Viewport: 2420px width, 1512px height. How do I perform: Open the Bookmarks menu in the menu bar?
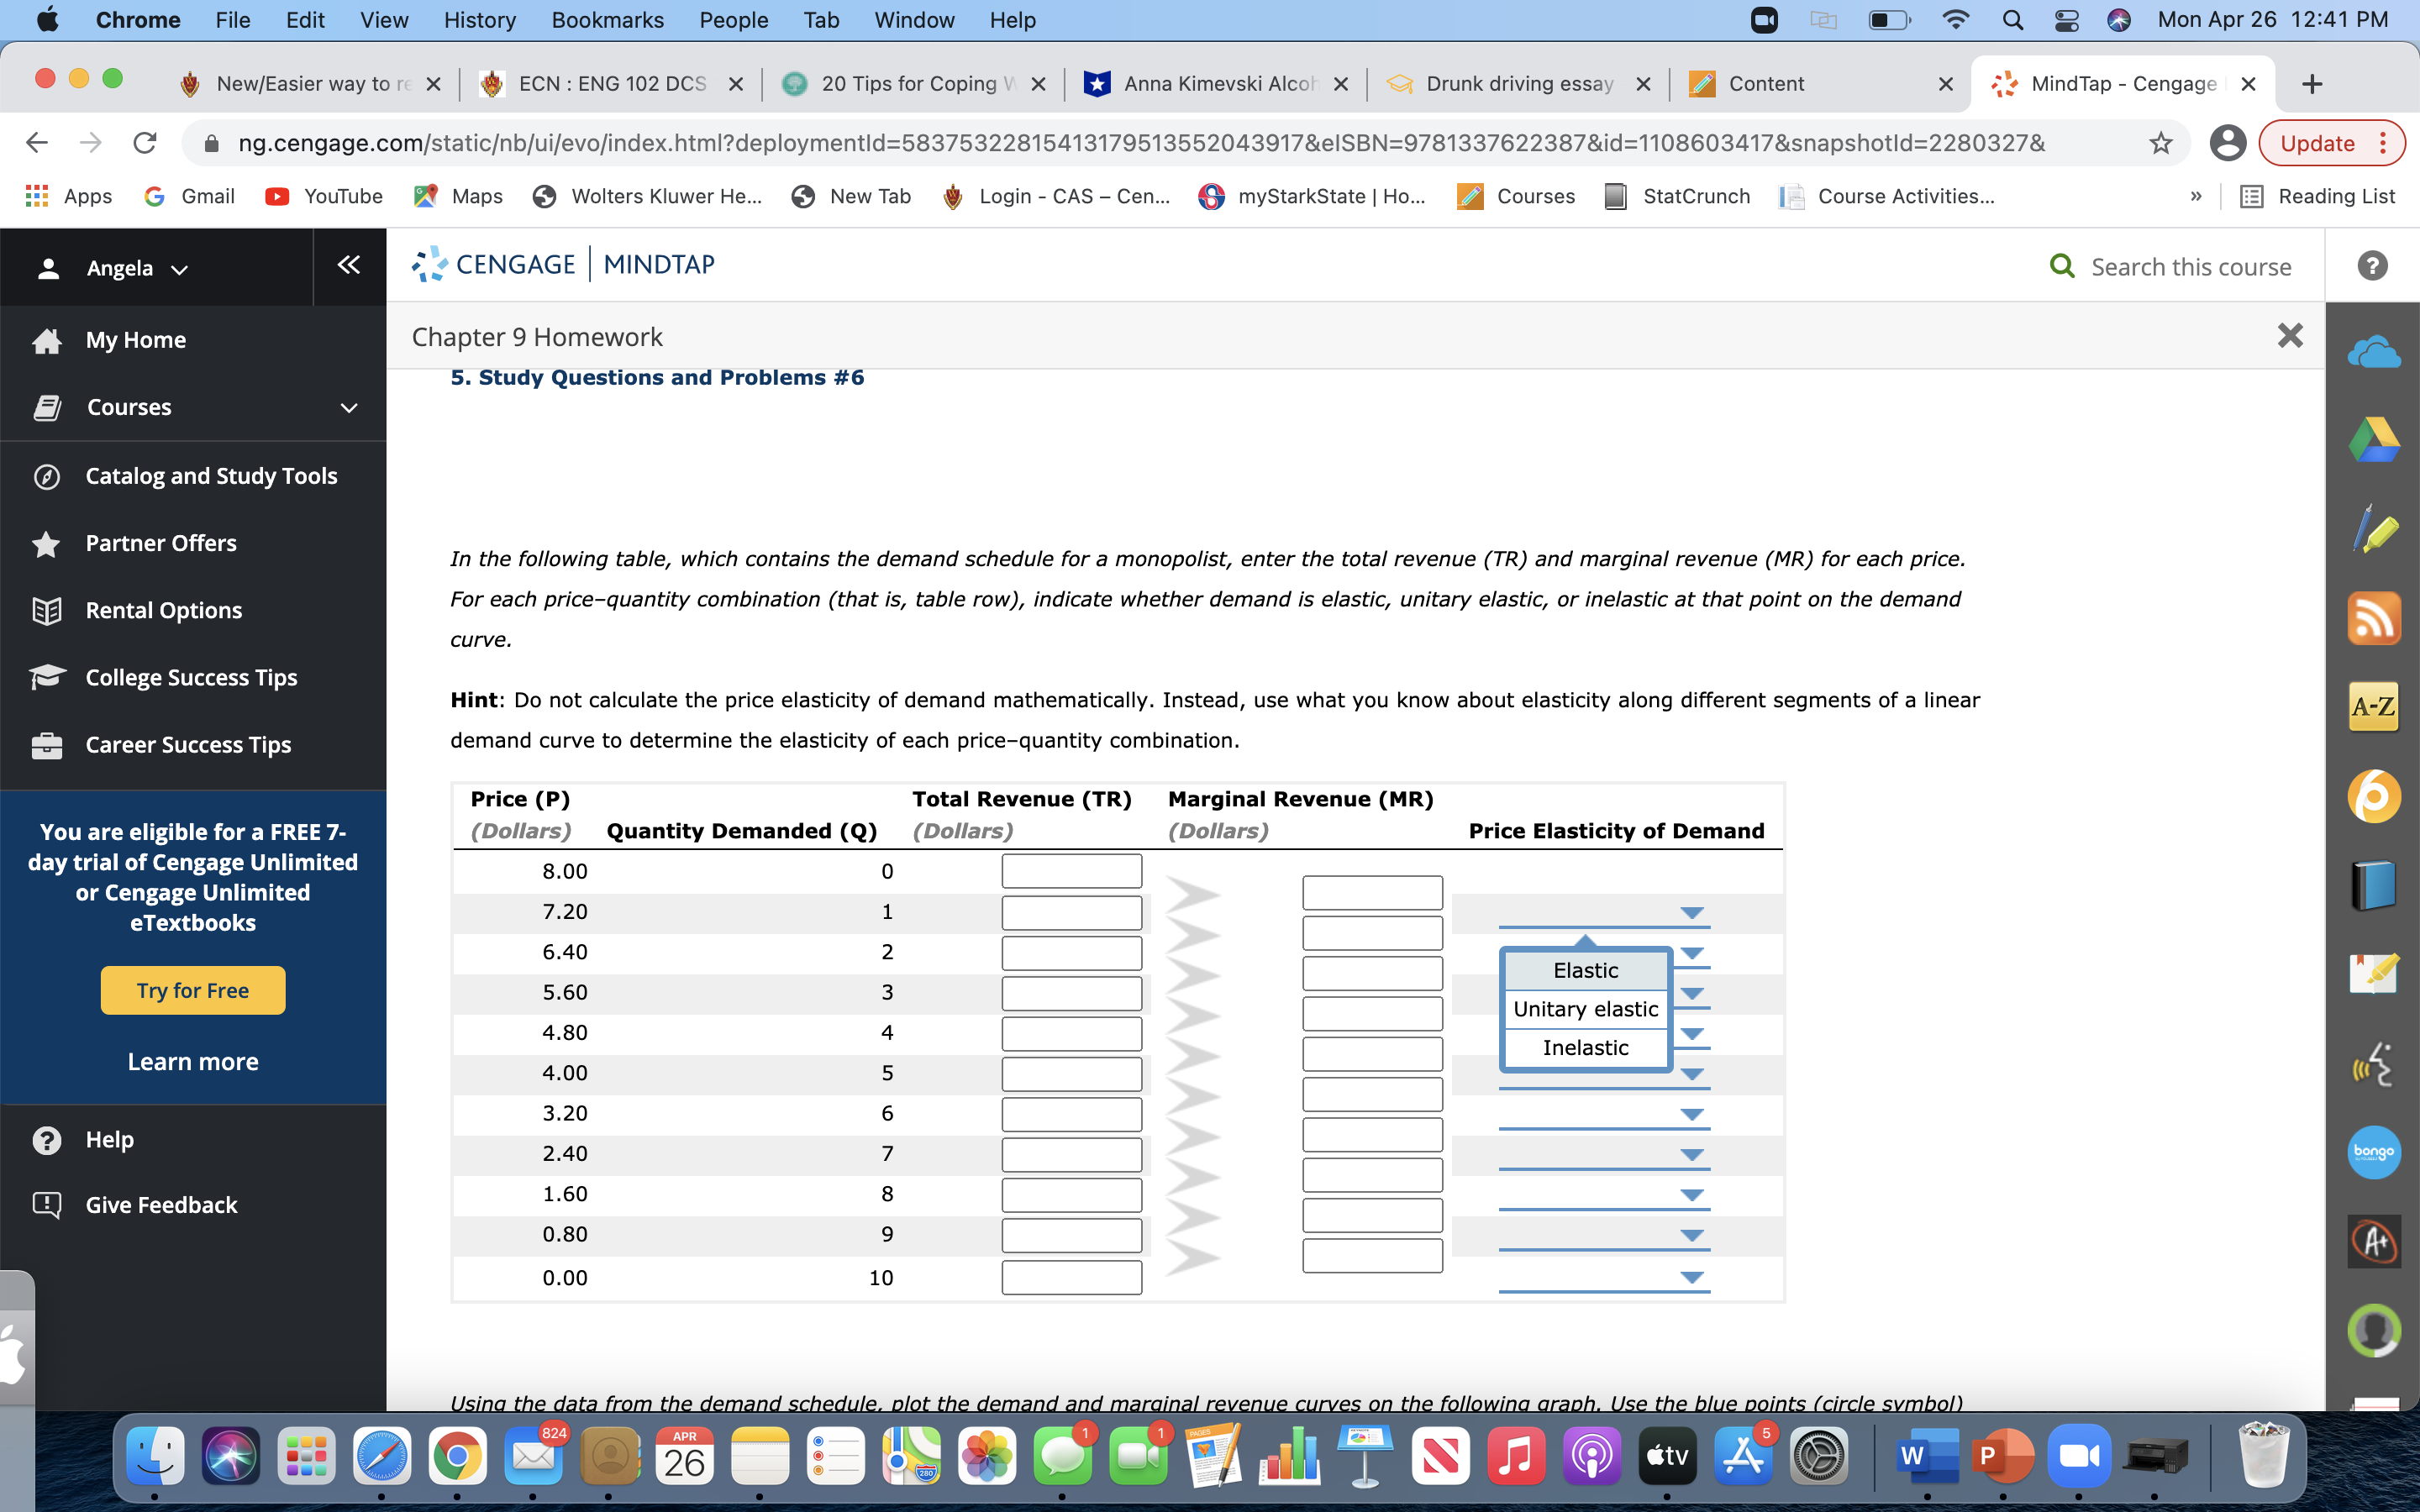[x=607, y=20]
